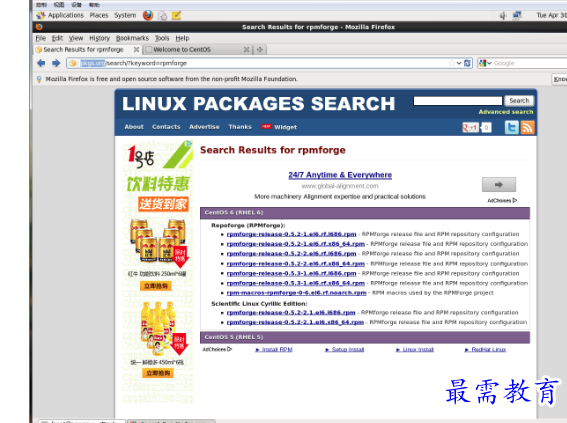
Task: Open the View menu
Action: click(x=76, y=38)
